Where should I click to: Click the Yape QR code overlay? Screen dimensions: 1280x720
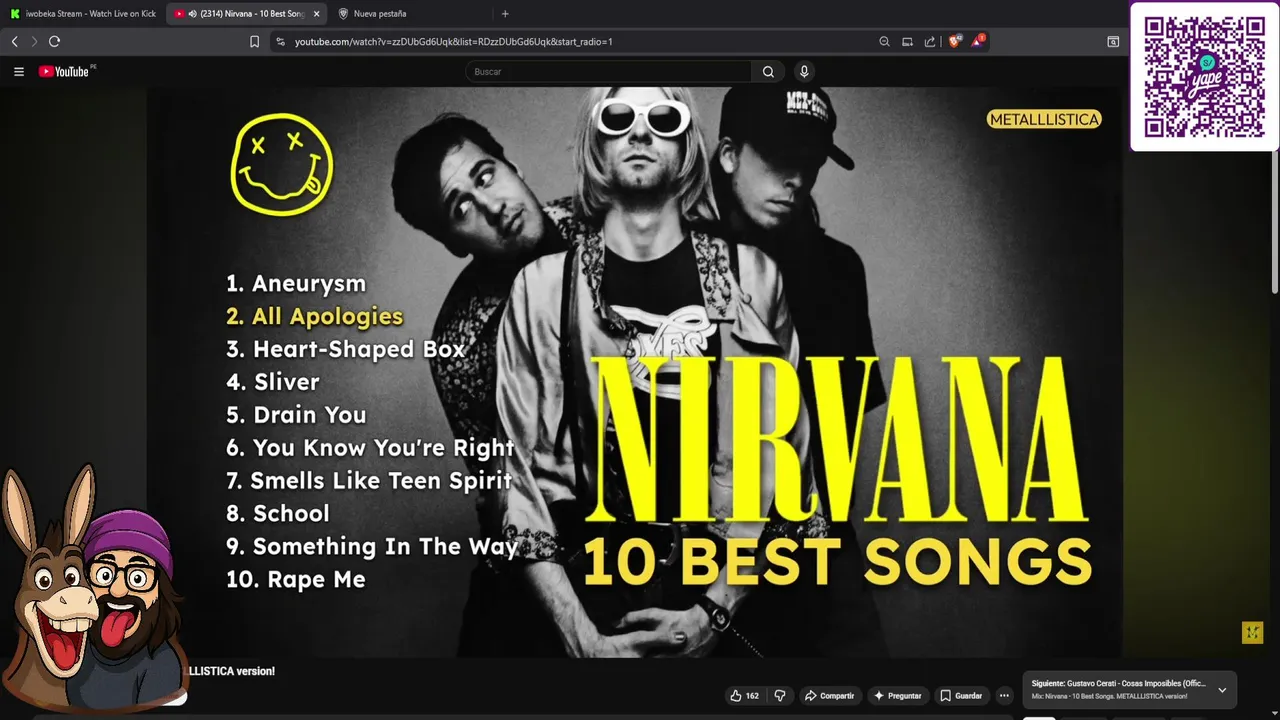point(1204,77)
